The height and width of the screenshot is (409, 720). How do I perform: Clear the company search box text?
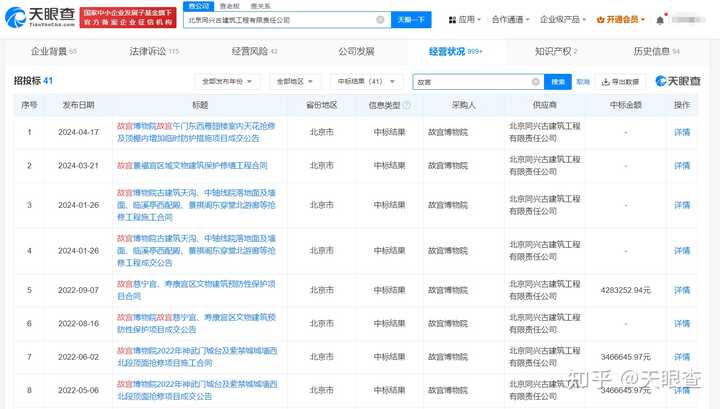coord(380,20)
